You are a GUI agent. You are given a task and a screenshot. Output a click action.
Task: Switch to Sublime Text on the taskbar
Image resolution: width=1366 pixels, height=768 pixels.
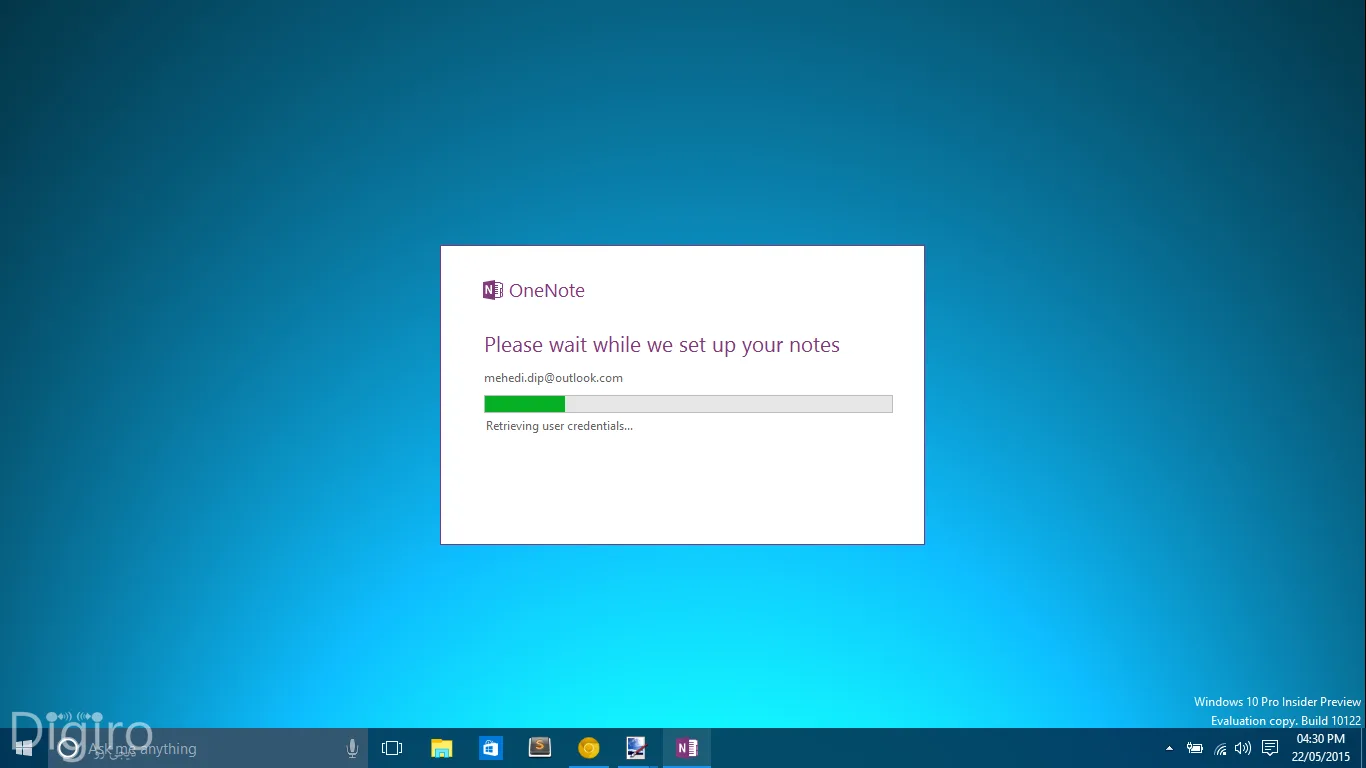[x=540, y=748]
